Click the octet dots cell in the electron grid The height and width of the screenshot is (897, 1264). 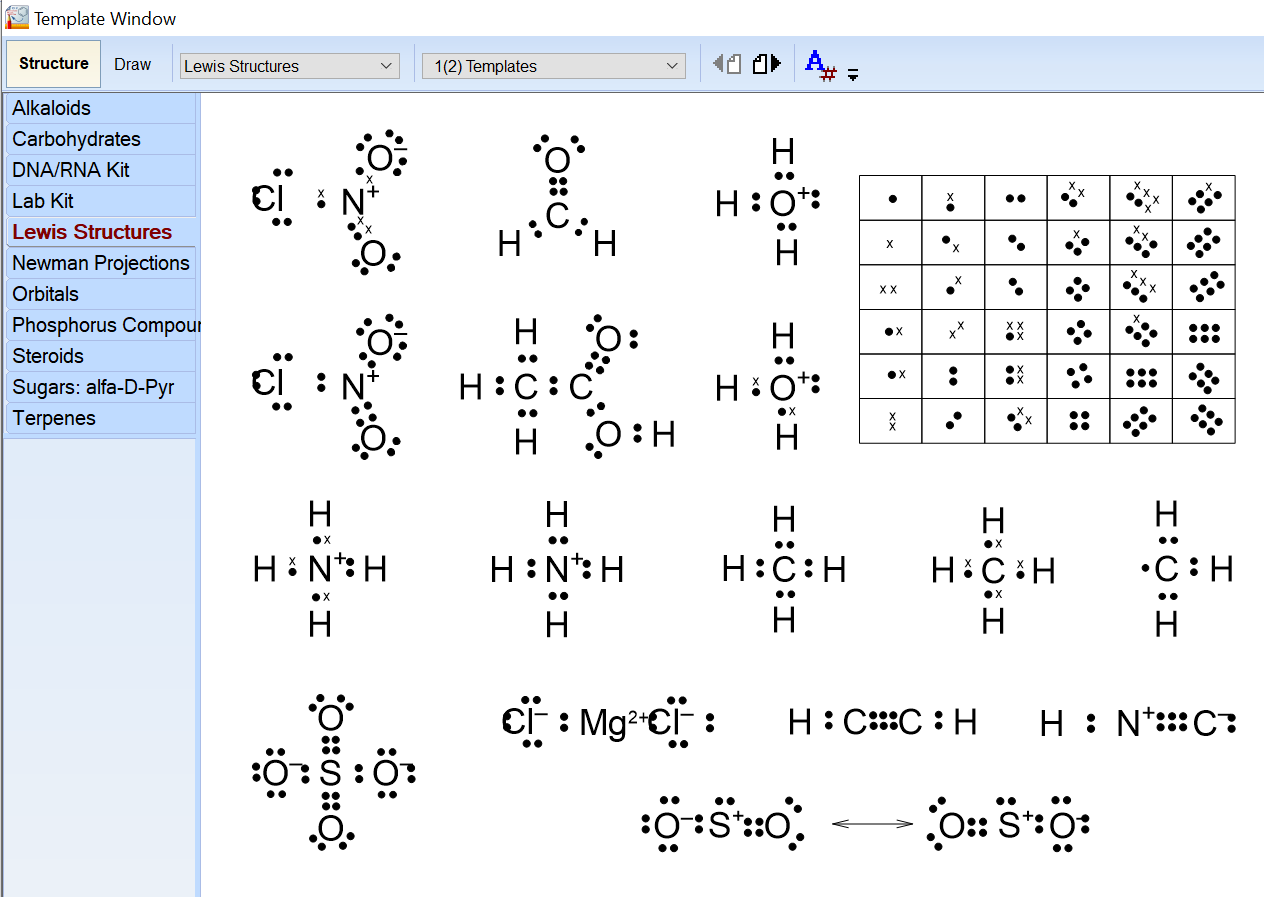coord(1203,332)
